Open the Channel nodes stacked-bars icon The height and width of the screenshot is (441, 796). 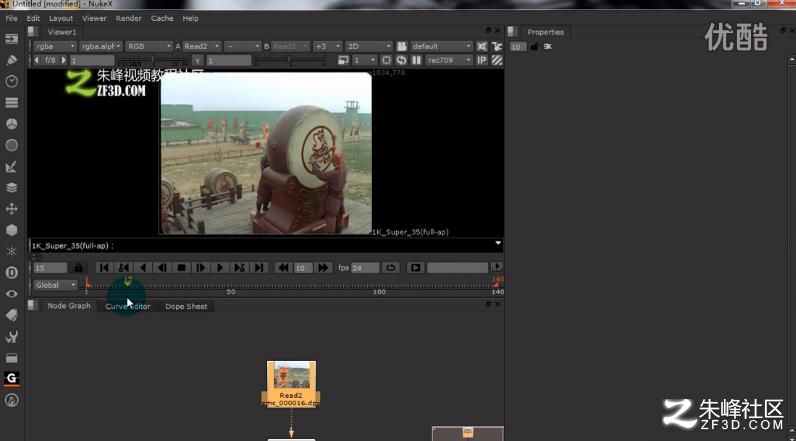[x=11, y=103]
